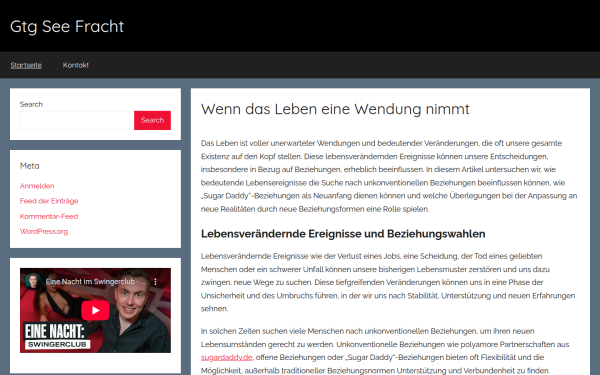Open the Feed der Einträge link
The image size is (600, 375).
click(49, 201)
